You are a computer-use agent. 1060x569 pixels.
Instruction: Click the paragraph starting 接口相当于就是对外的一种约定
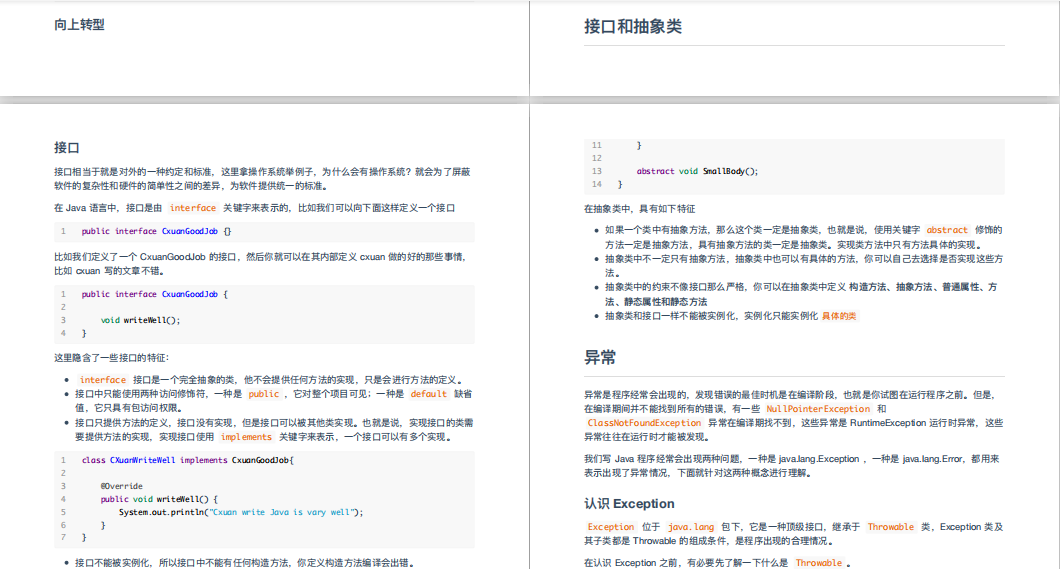262,179
